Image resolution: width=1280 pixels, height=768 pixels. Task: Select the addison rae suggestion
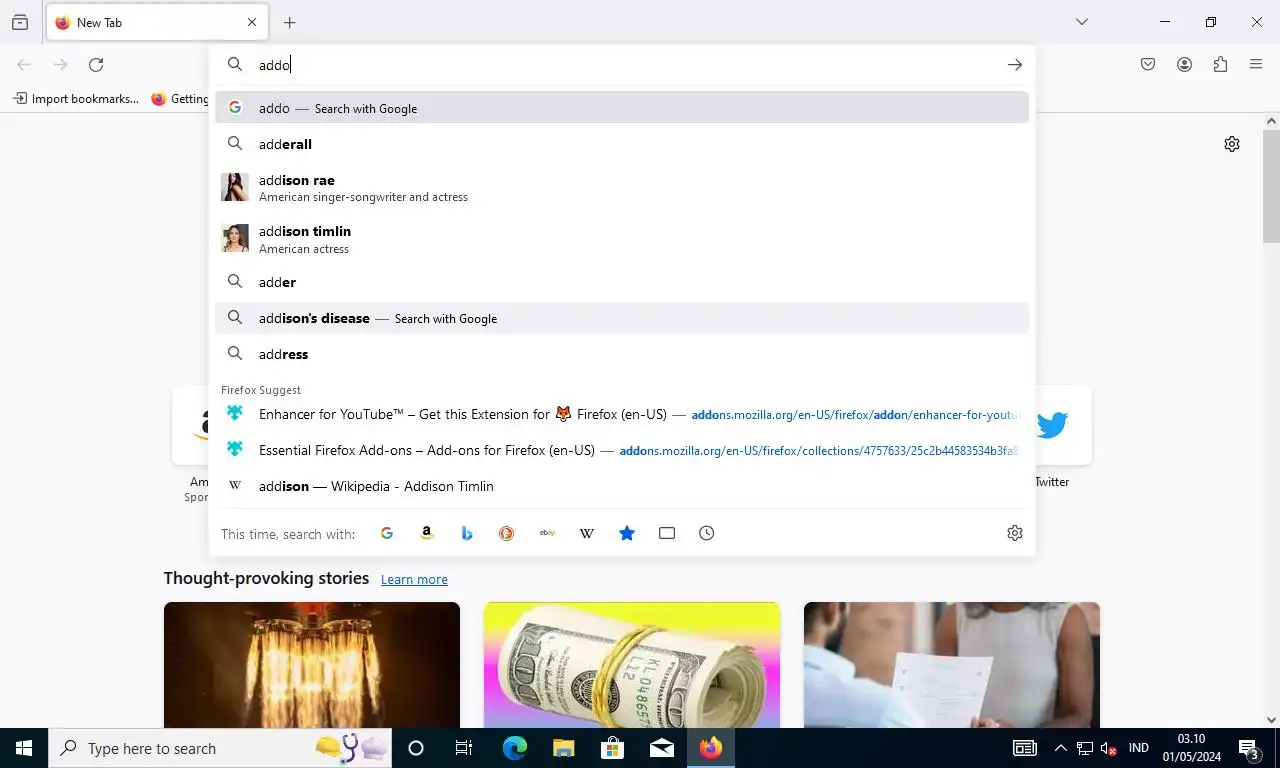[622, 188]
